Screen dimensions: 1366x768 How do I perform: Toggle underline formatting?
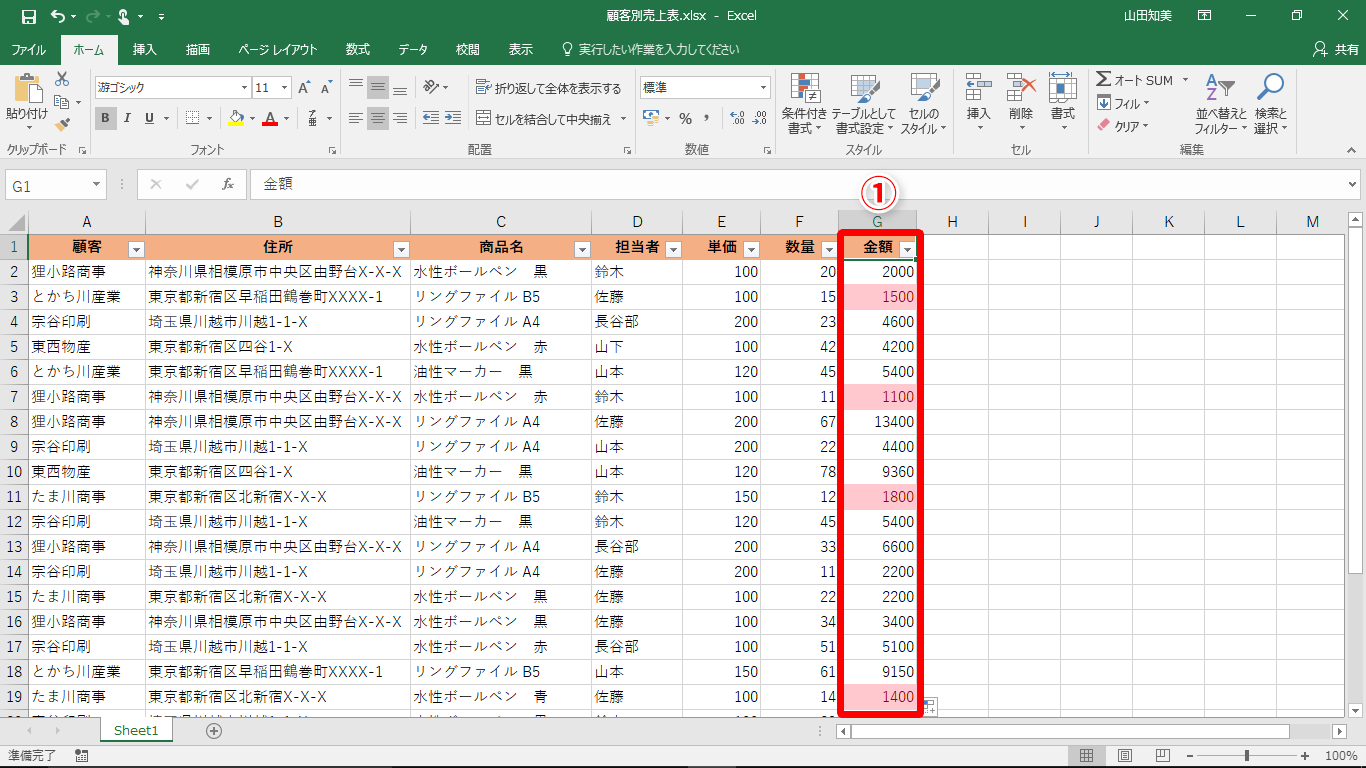coord(149,118)
